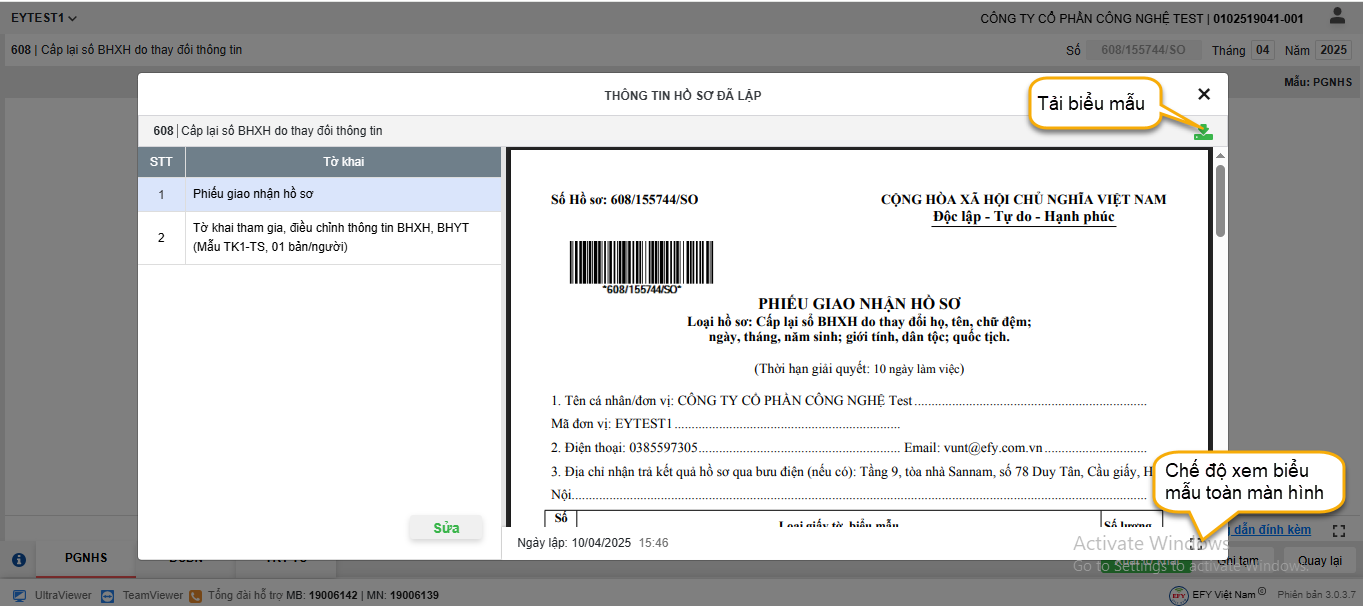Viewport: 1363px width, 606px height.
Task: Close the 'Thông tin hồ sơ đã lập' dialog
Action: tap(1204, 94)
